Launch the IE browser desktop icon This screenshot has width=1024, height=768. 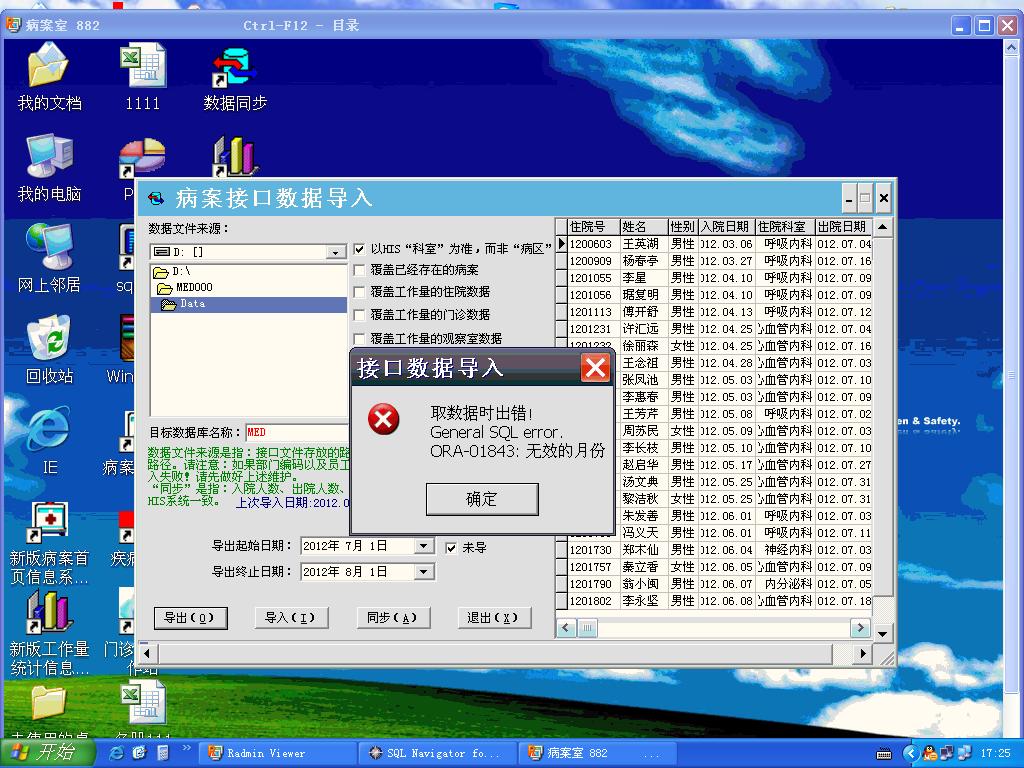click(49, 441)
